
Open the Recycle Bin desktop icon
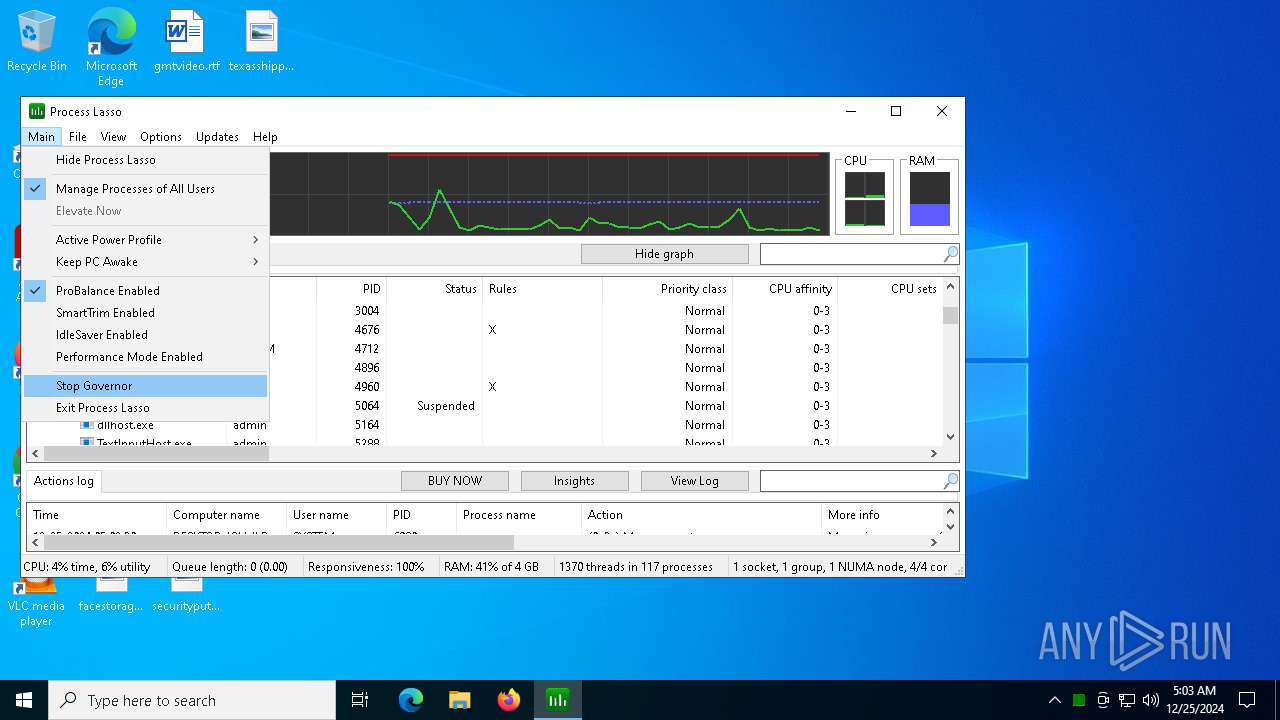37,41
